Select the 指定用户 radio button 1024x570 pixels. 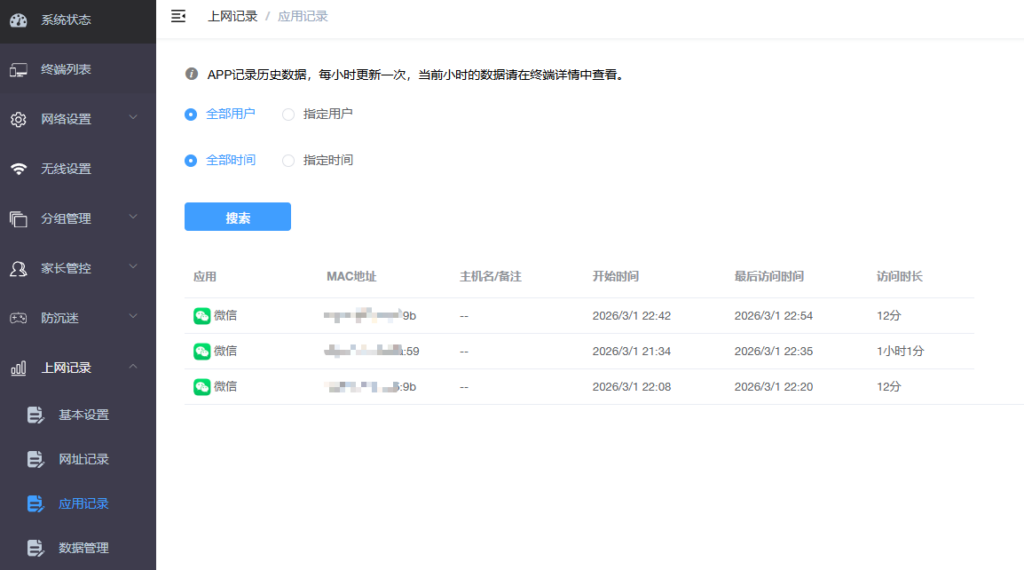[288, 114]
